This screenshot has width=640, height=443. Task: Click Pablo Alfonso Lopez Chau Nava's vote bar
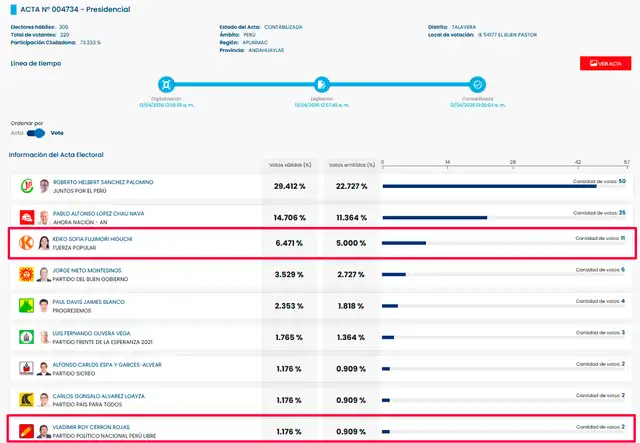point(435,217)
